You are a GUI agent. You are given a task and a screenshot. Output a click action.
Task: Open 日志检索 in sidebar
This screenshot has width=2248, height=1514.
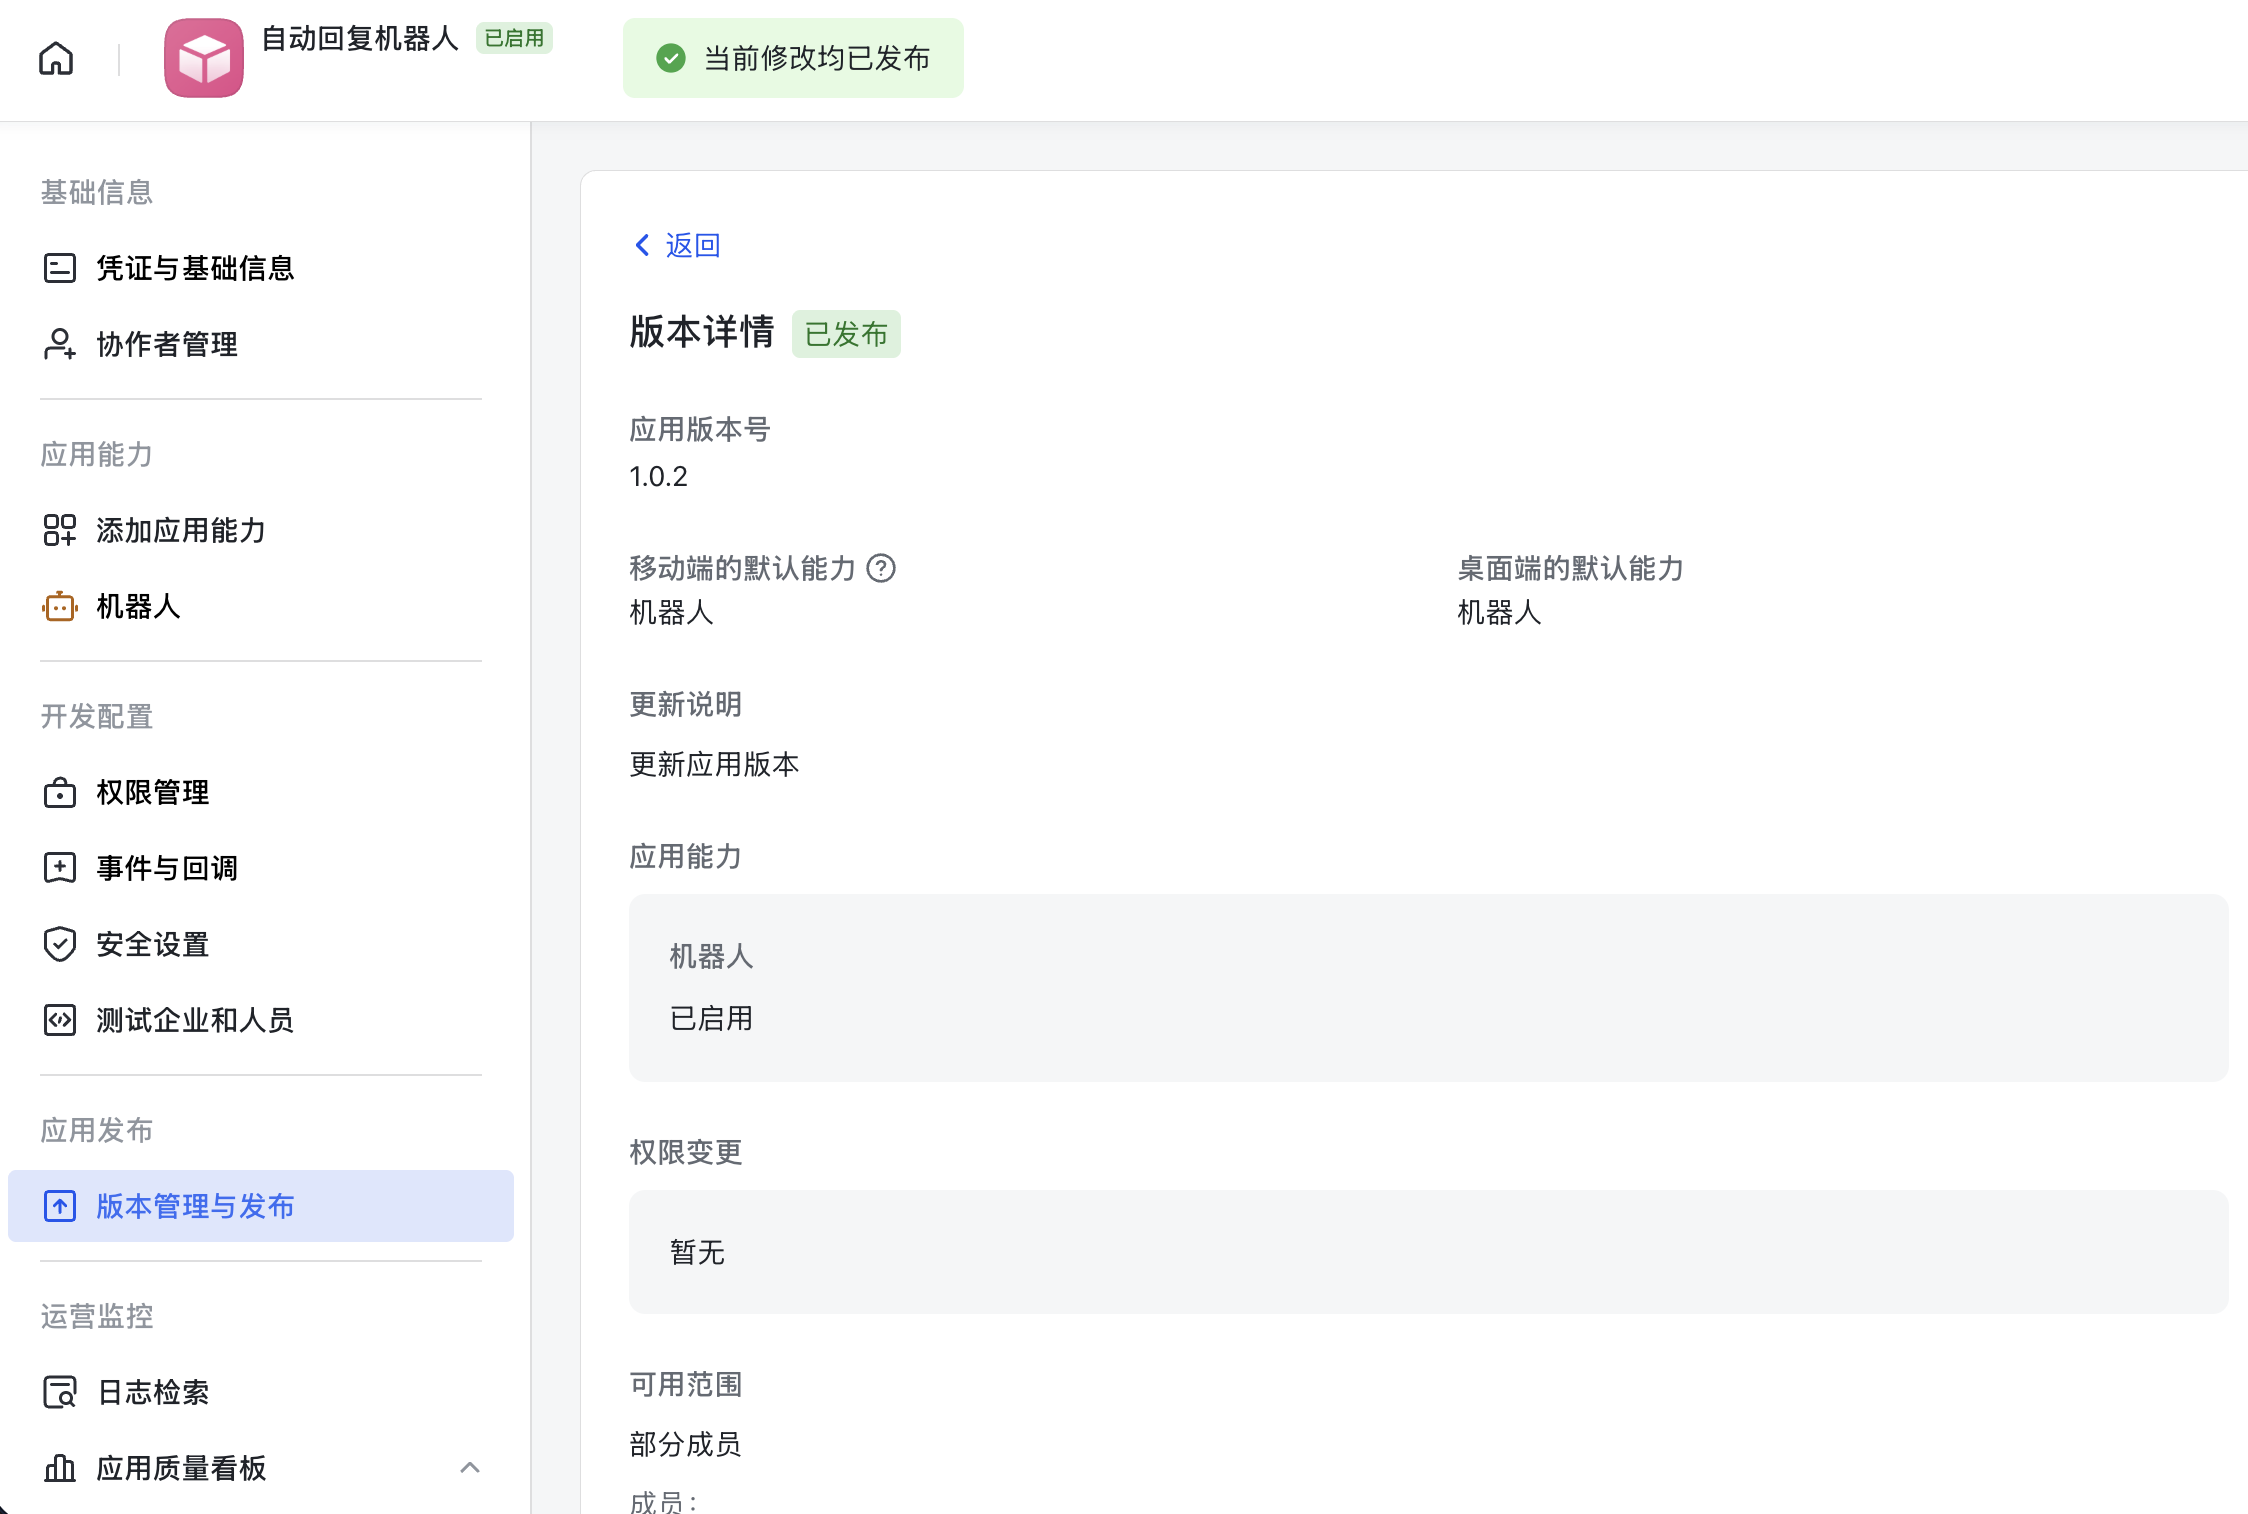(x=261, y=1392)
